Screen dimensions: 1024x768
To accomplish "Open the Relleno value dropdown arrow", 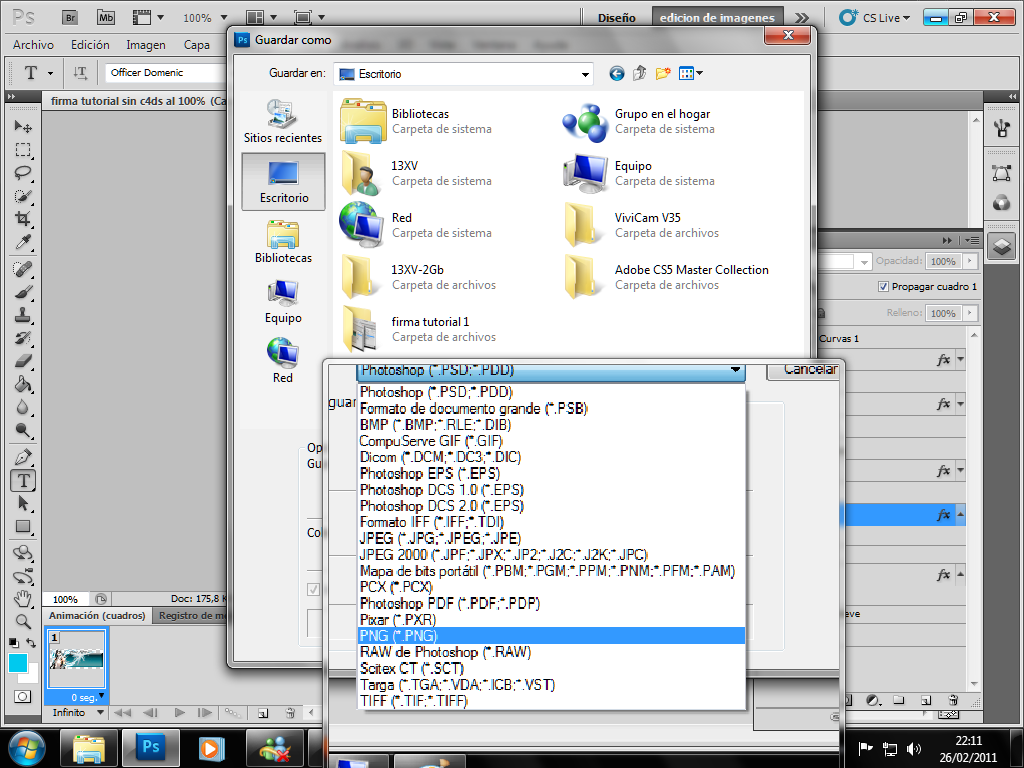I will [x=970, y=313].
